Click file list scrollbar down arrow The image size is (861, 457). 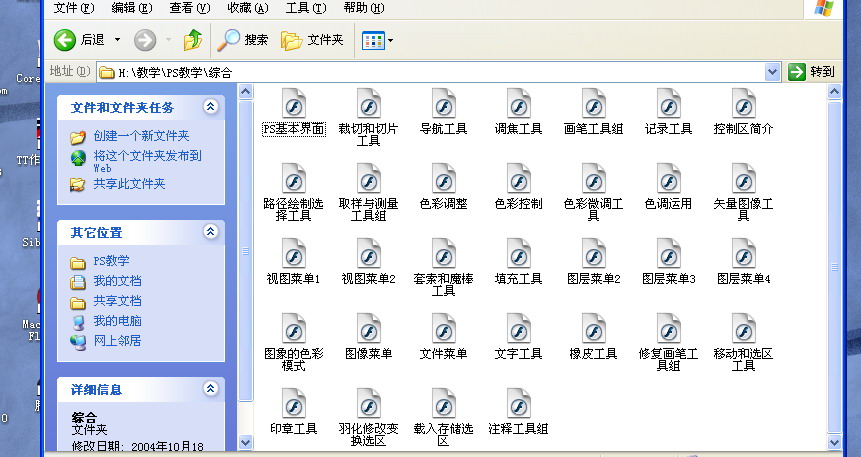[x=834, y=442]
